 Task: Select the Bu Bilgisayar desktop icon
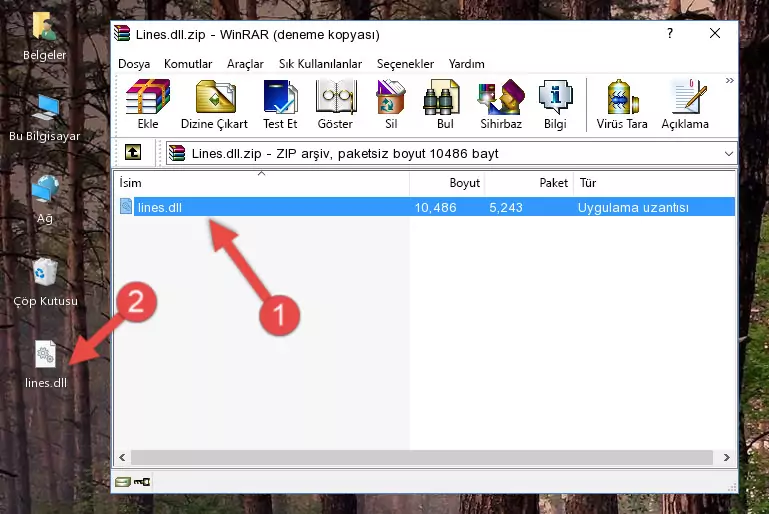pyautogui.click(x=45, y=118)
